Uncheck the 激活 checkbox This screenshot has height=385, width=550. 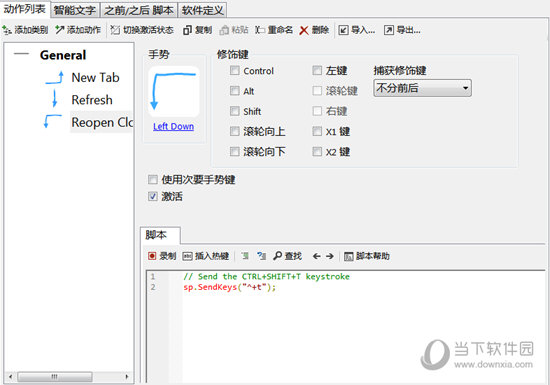coord(153,196)
